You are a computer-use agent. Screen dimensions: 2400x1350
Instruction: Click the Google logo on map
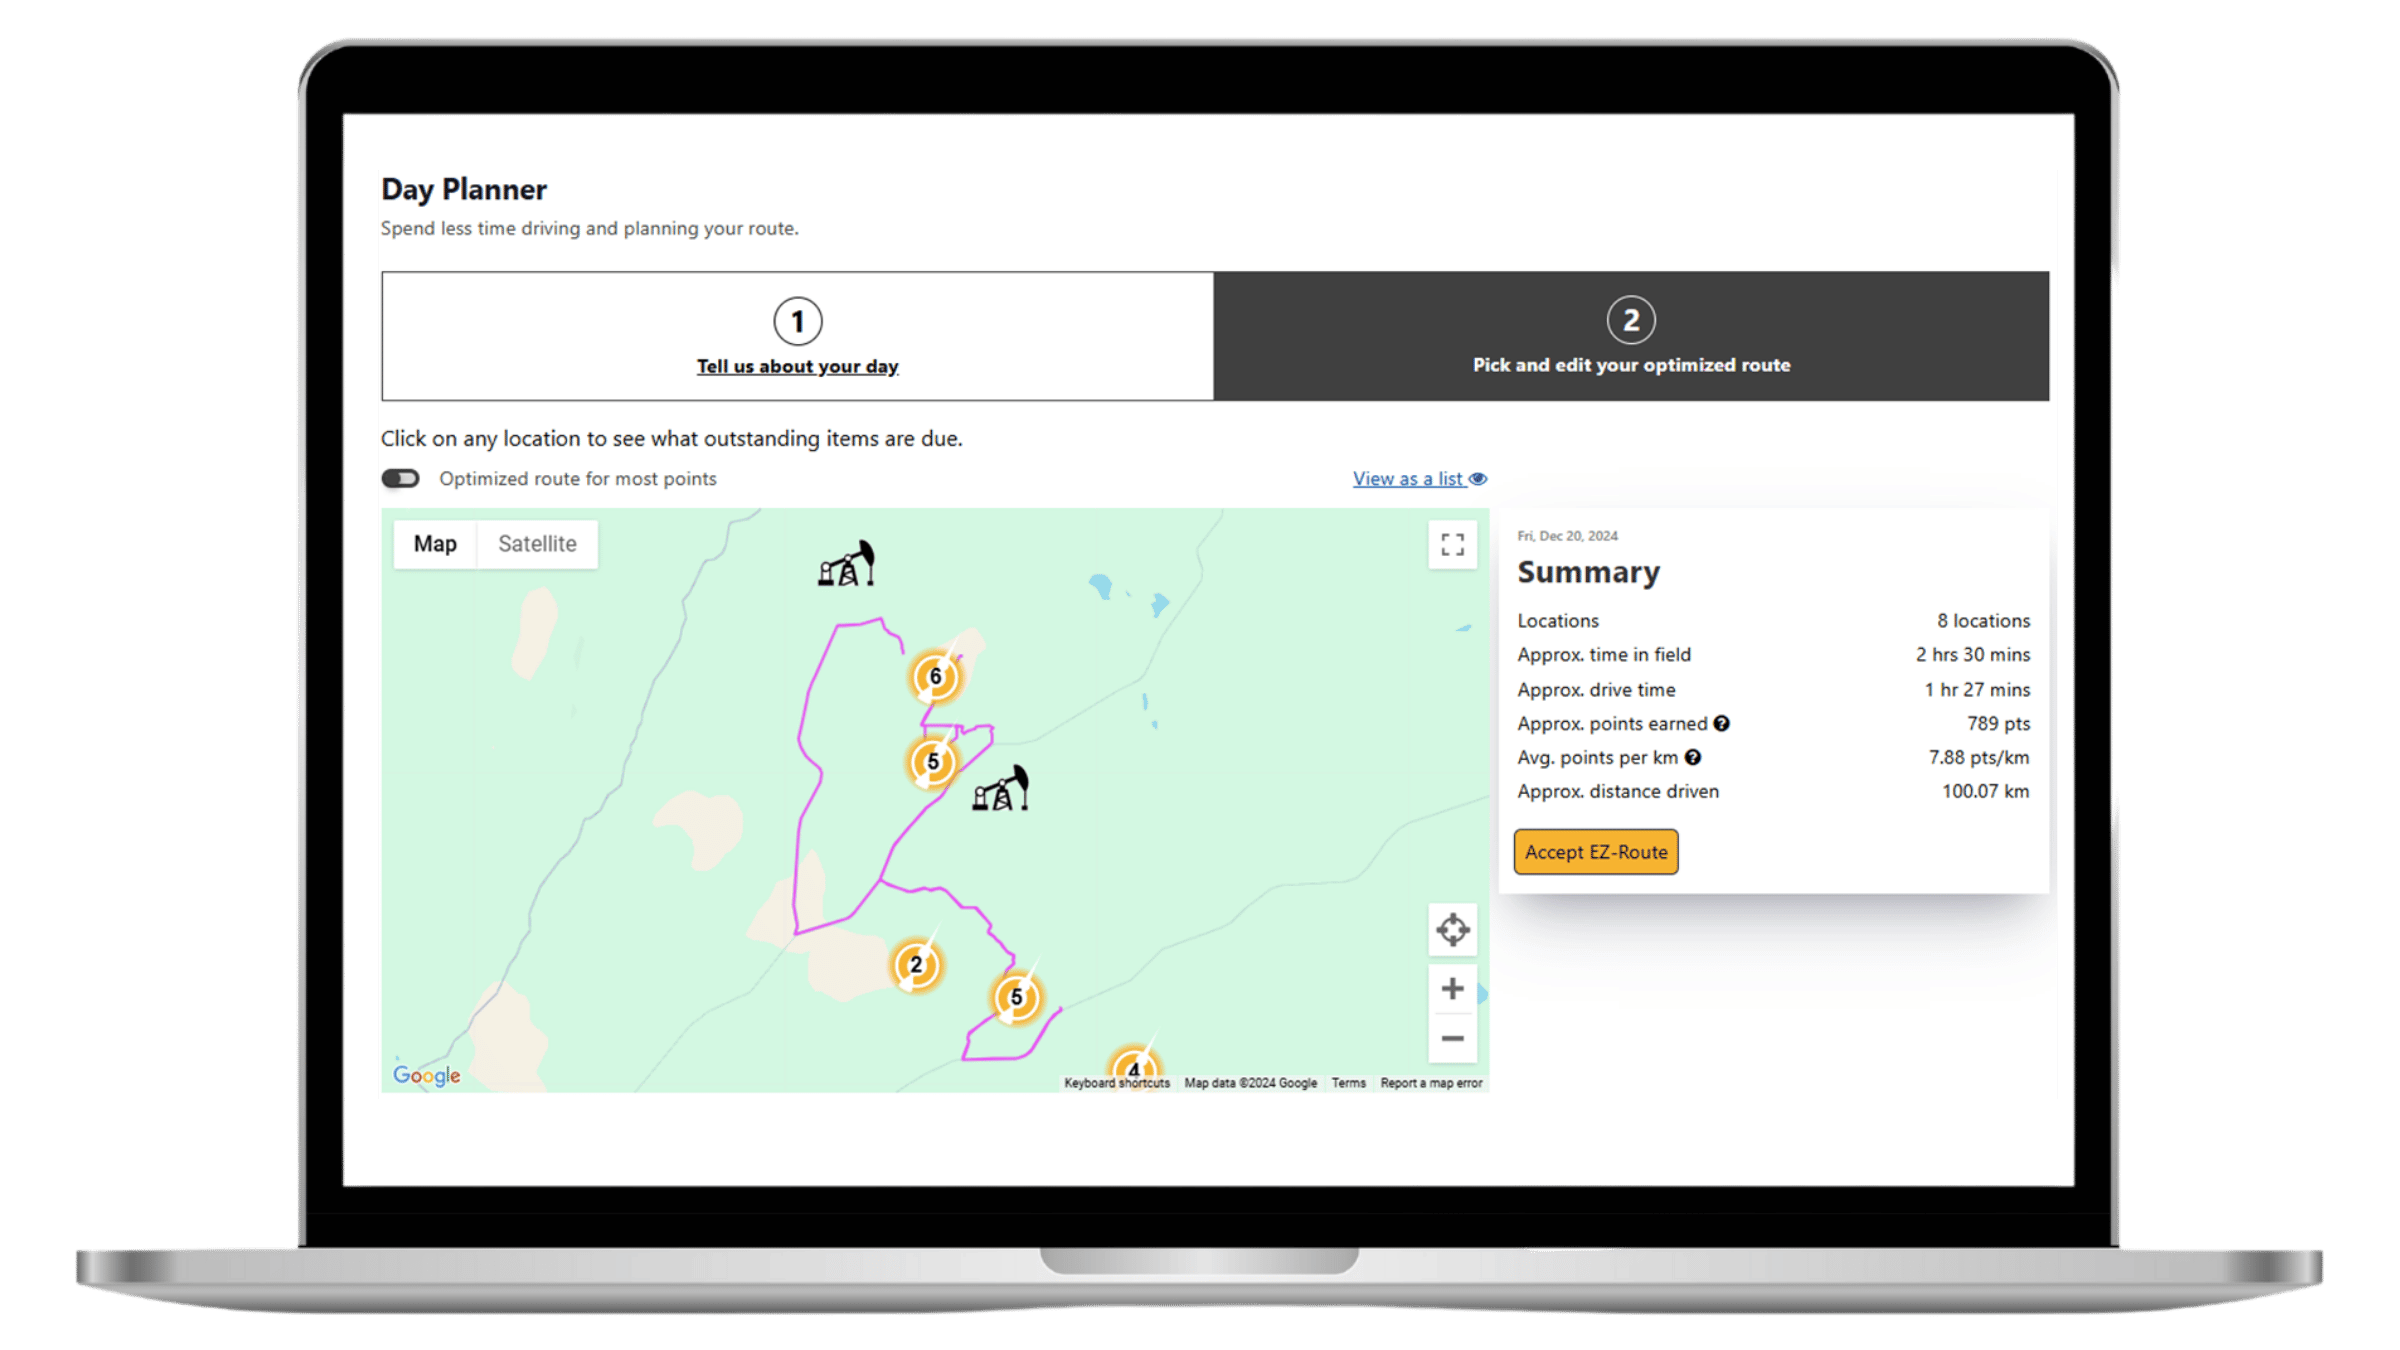pos(426,1075)
